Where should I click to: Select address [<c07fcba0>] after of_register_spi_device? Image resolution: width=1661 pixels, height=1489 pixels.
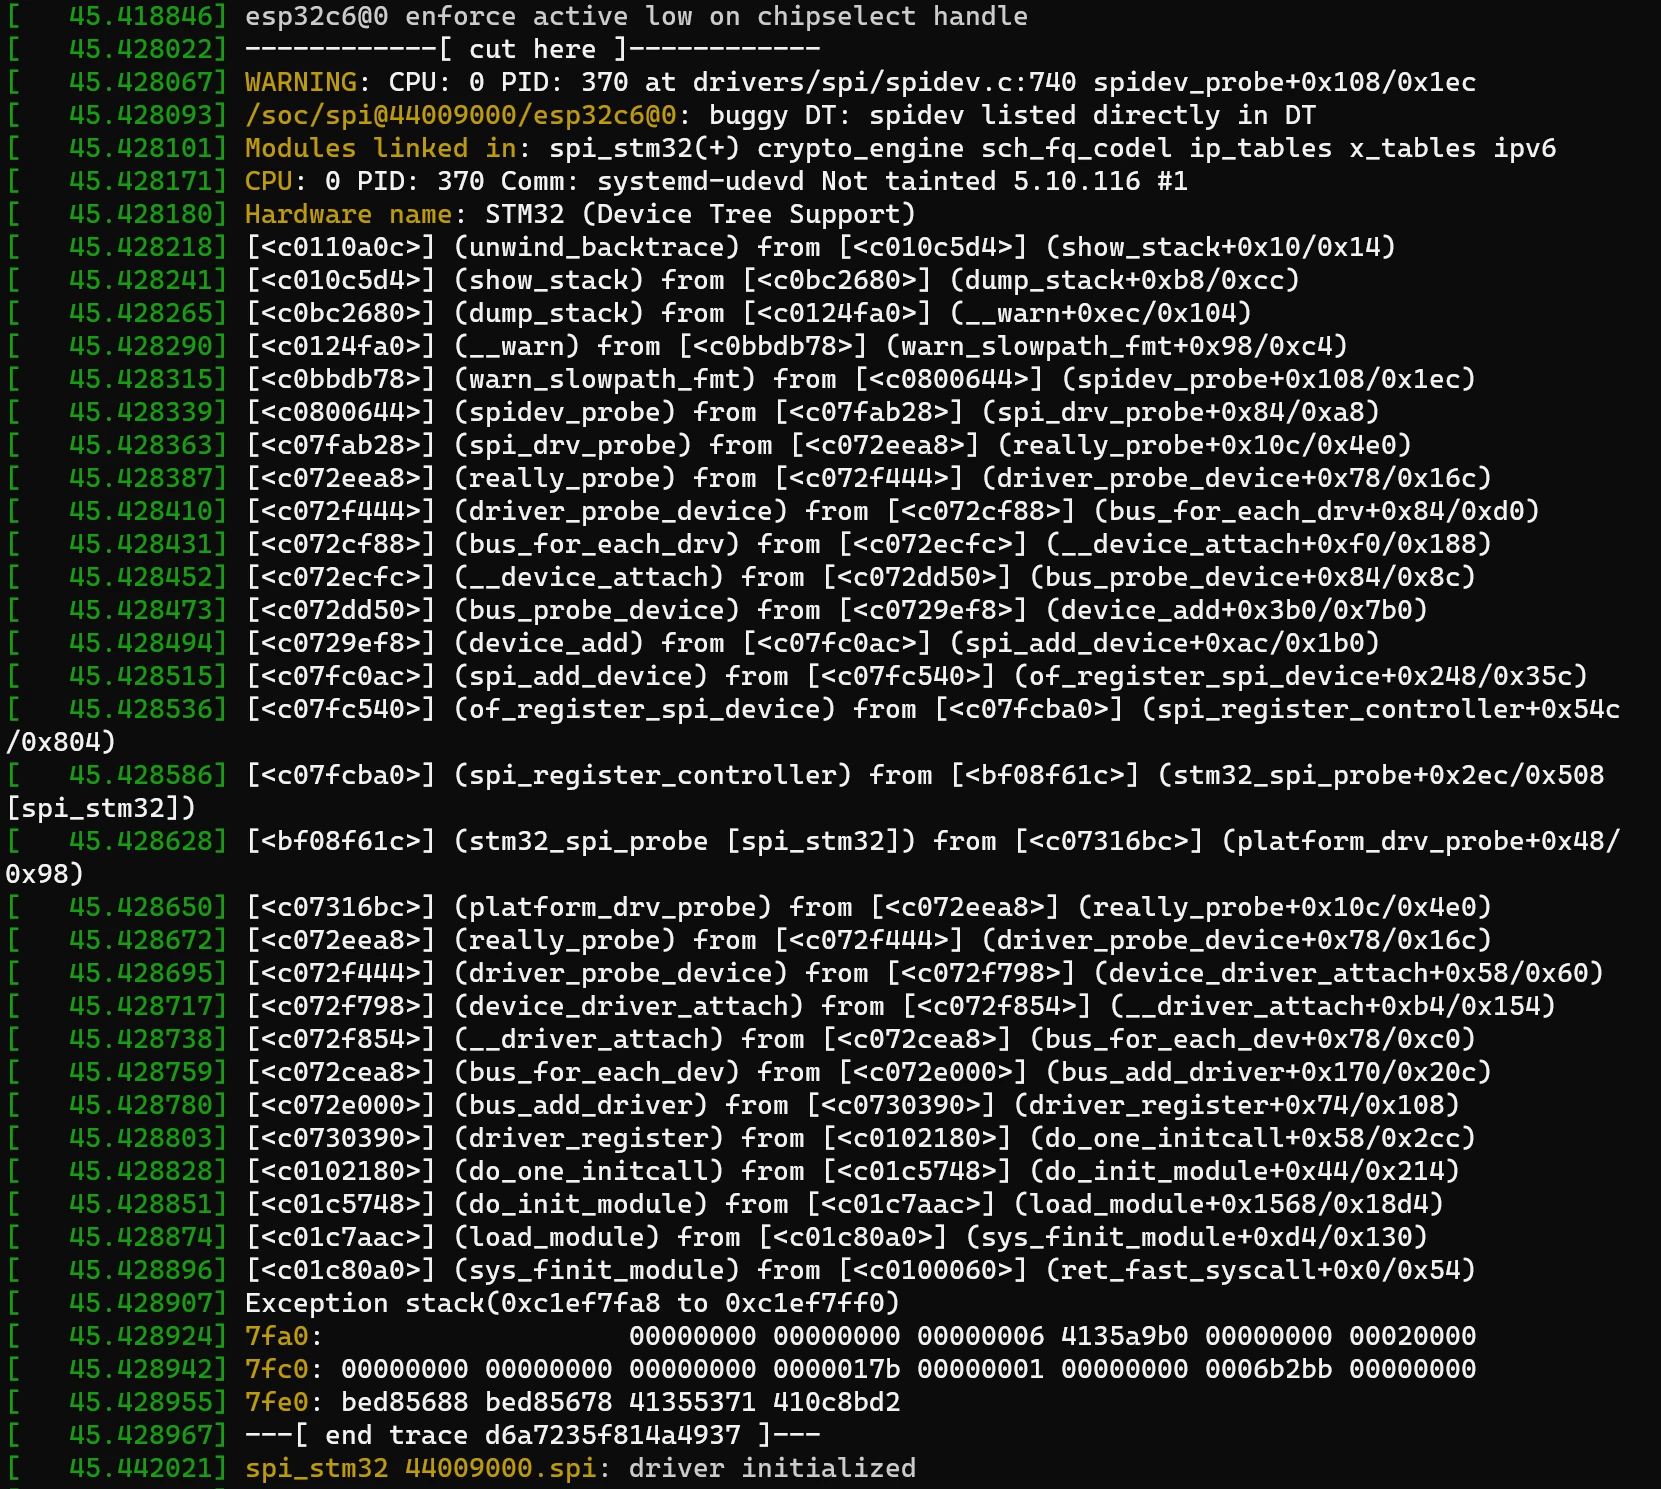1029,709
